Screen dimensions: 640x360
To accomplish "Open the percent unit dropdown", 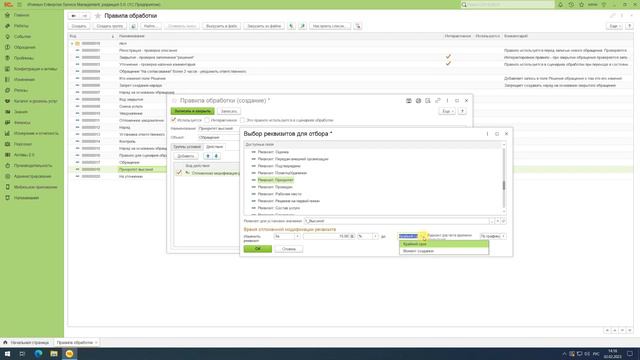I will point(375,236).
